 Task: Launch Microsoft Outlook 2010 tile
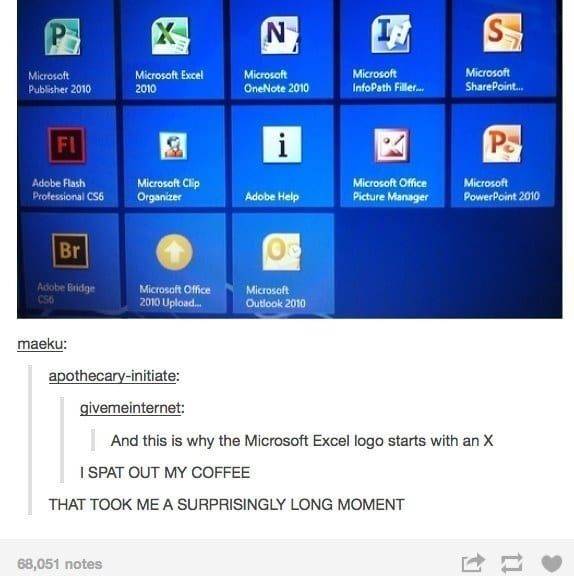coord(283,263)
